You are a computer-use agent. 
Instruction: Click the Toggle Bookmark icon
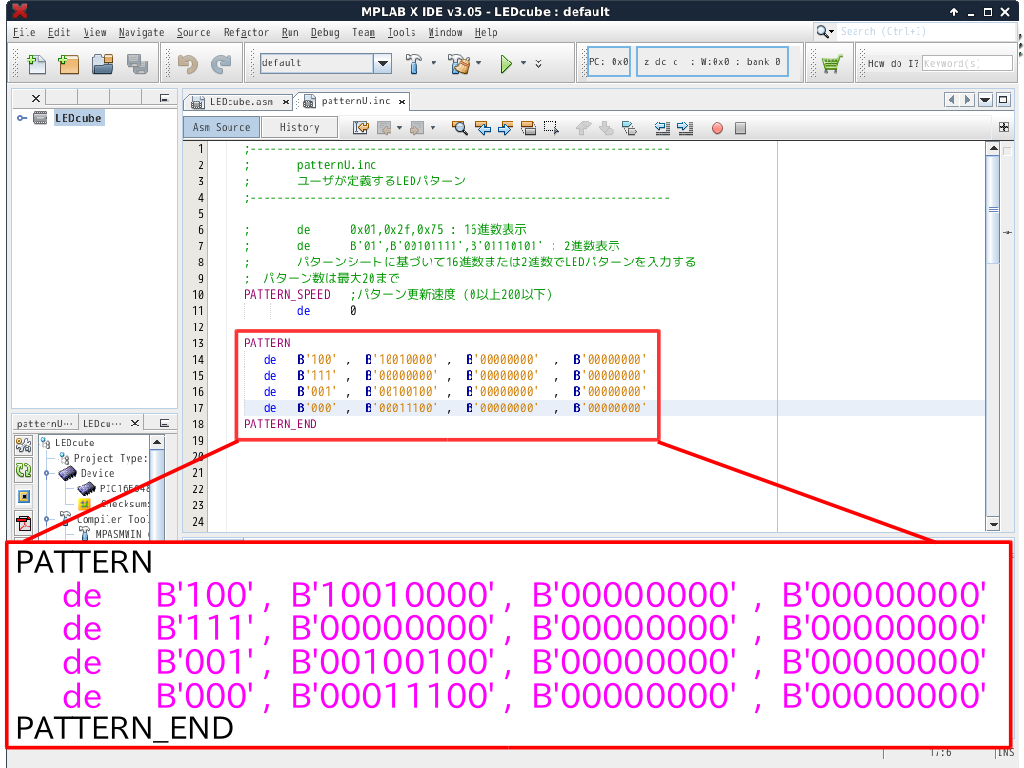[x=630, y=128]
